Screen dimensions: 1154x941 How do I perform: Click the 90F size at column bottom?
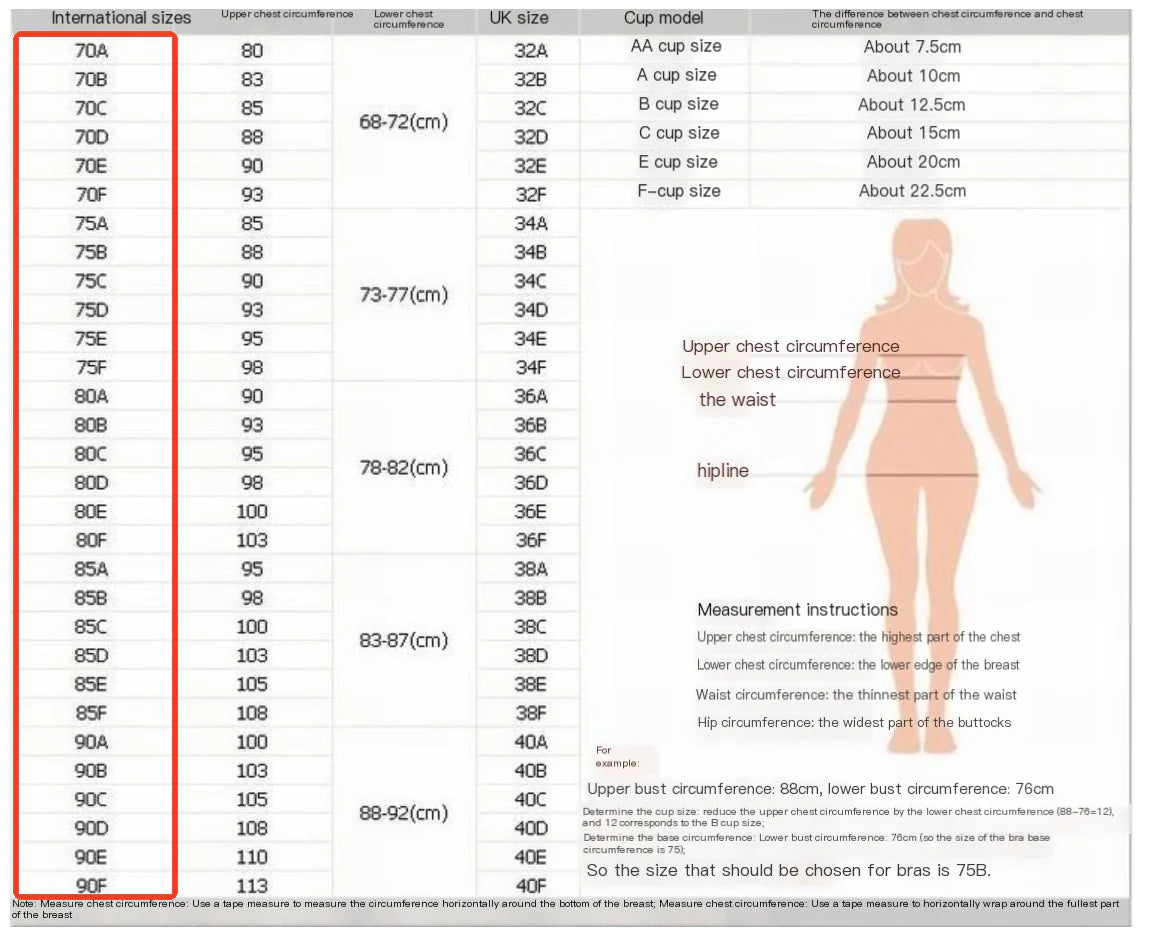[91, 885]
